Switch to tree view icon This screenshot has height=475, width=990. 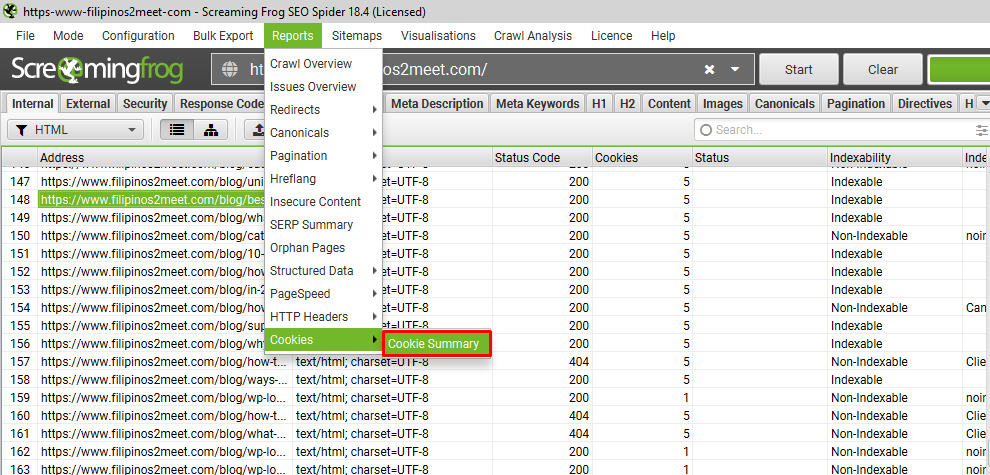(x=211, y=130)
